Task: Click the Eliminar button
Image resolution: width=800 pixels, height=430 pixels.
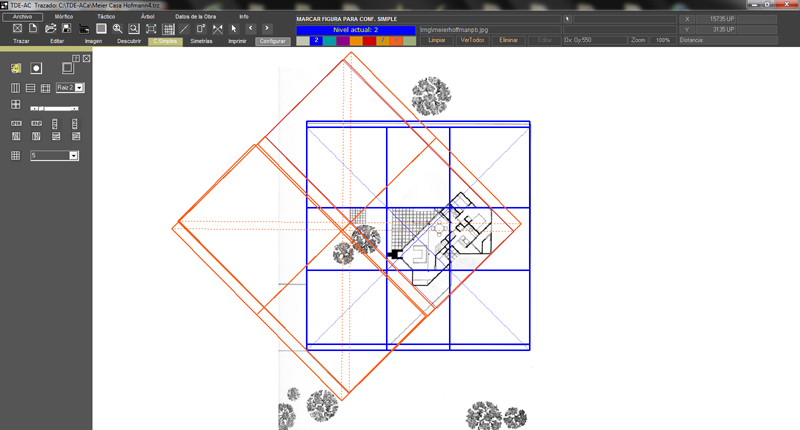Action: pos(509,40)
